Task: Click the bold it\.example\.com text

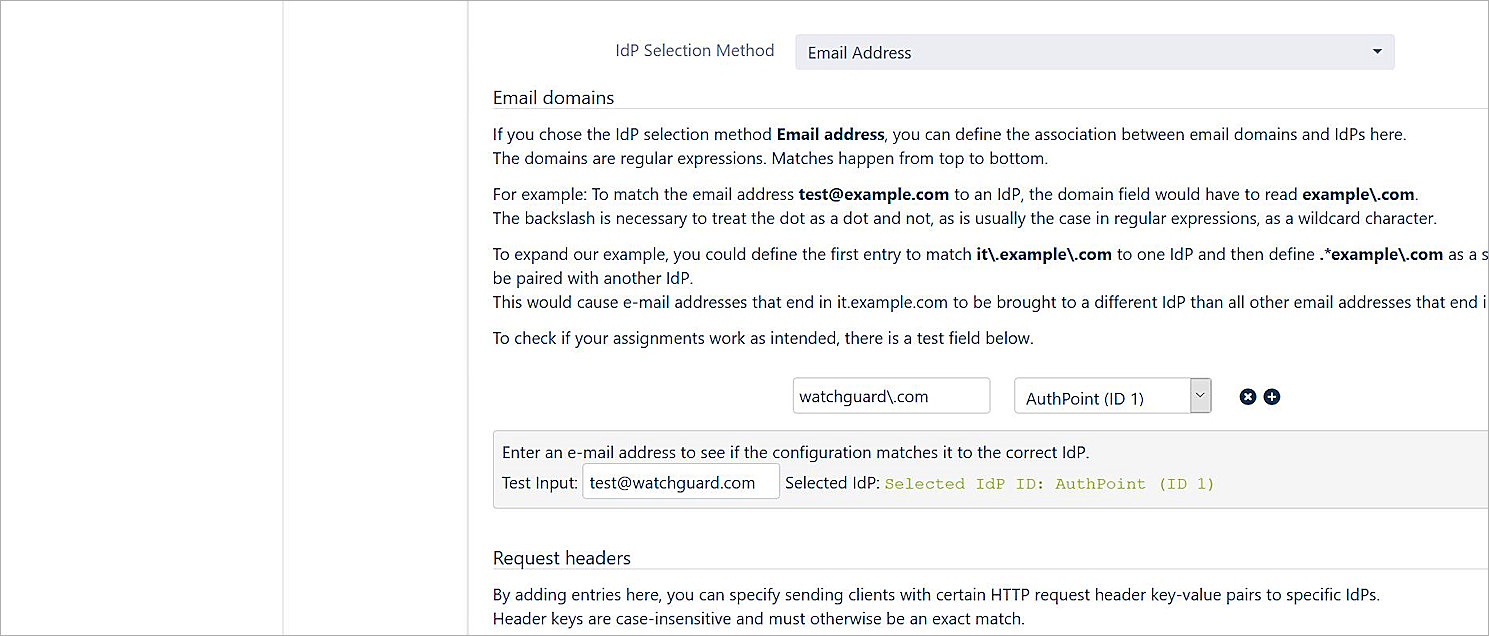Action: tap(1043, 254)
